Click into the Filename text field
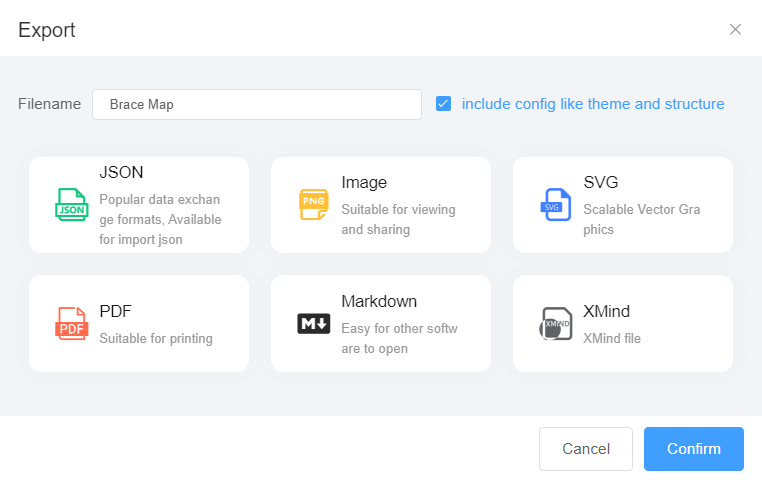 point(256,104)
